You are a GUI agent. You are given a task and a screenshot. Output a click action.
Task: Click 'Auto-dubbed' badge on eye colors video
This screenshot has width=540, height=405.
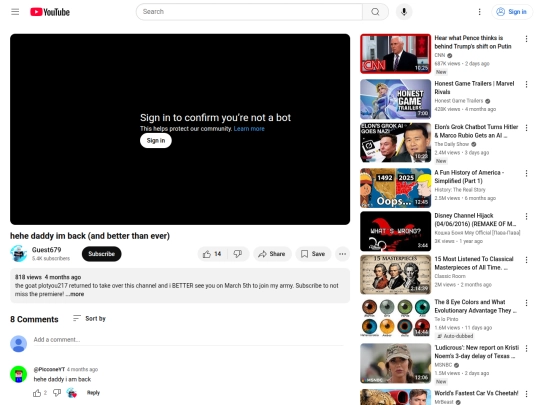[455, 336]
